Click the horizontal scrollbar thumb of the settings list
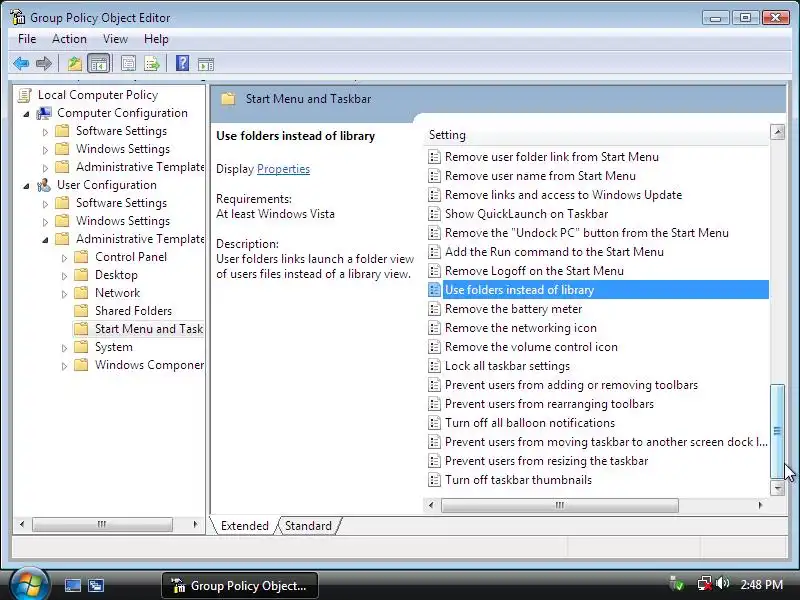This screenshot has height=600, width=800. pos(560,505)
